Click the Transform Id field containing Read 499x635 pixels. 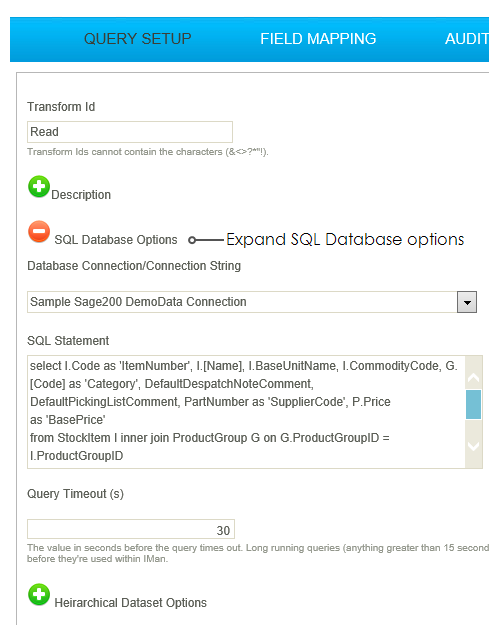tap(130, 132)
